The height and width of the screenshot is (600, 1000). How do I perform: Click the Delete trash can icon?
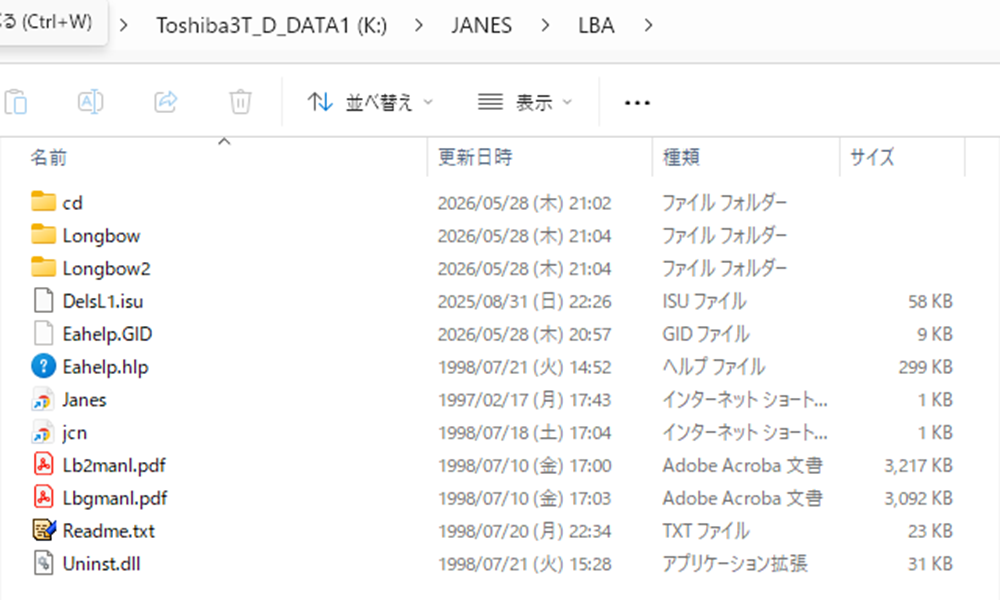240,102
